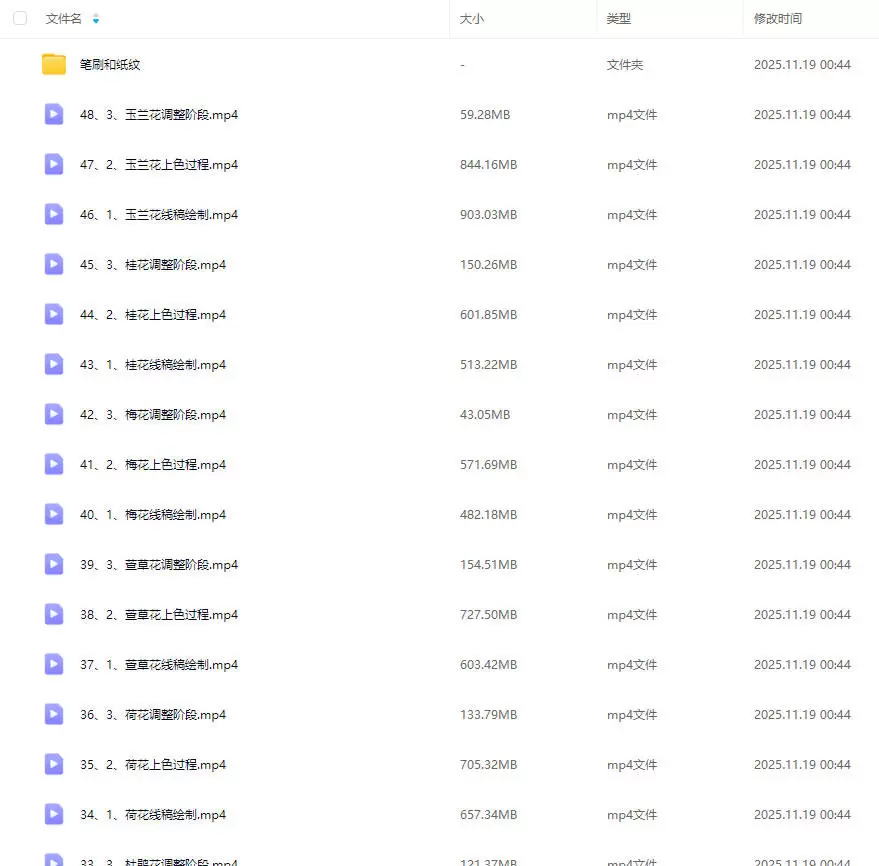Toggle the select-all checkbox in header

[x=20, y=19]
